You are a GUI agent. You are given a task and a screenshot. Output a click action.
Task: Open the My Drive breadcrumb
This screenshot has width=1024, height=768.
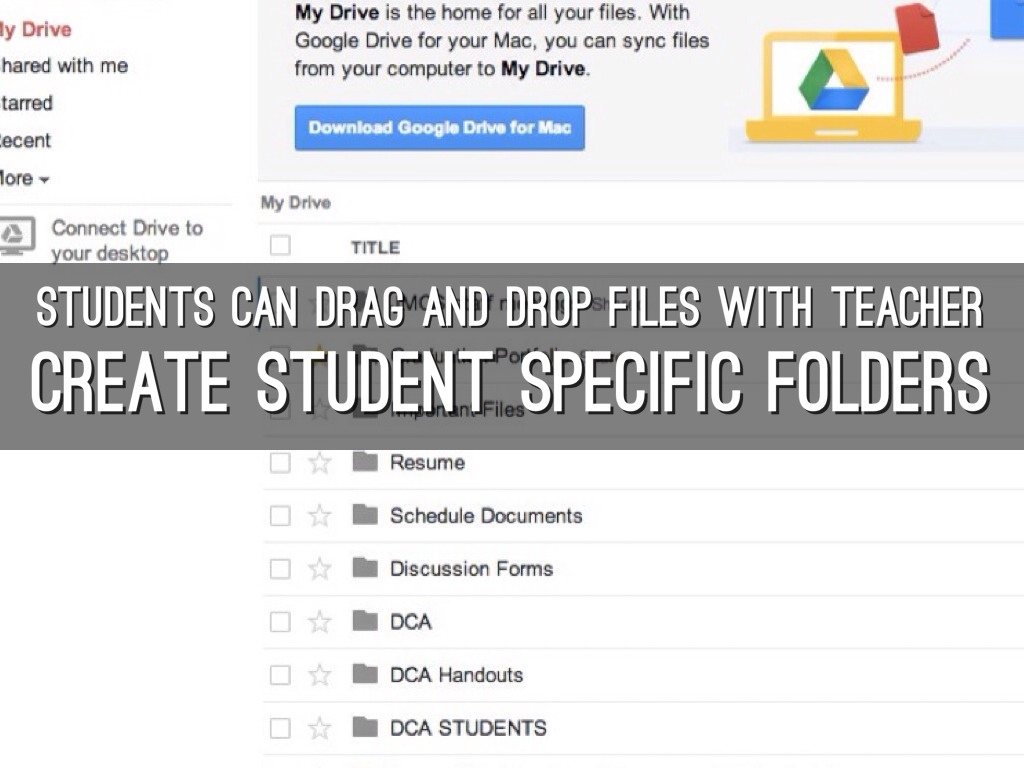[x=295, y=203]
